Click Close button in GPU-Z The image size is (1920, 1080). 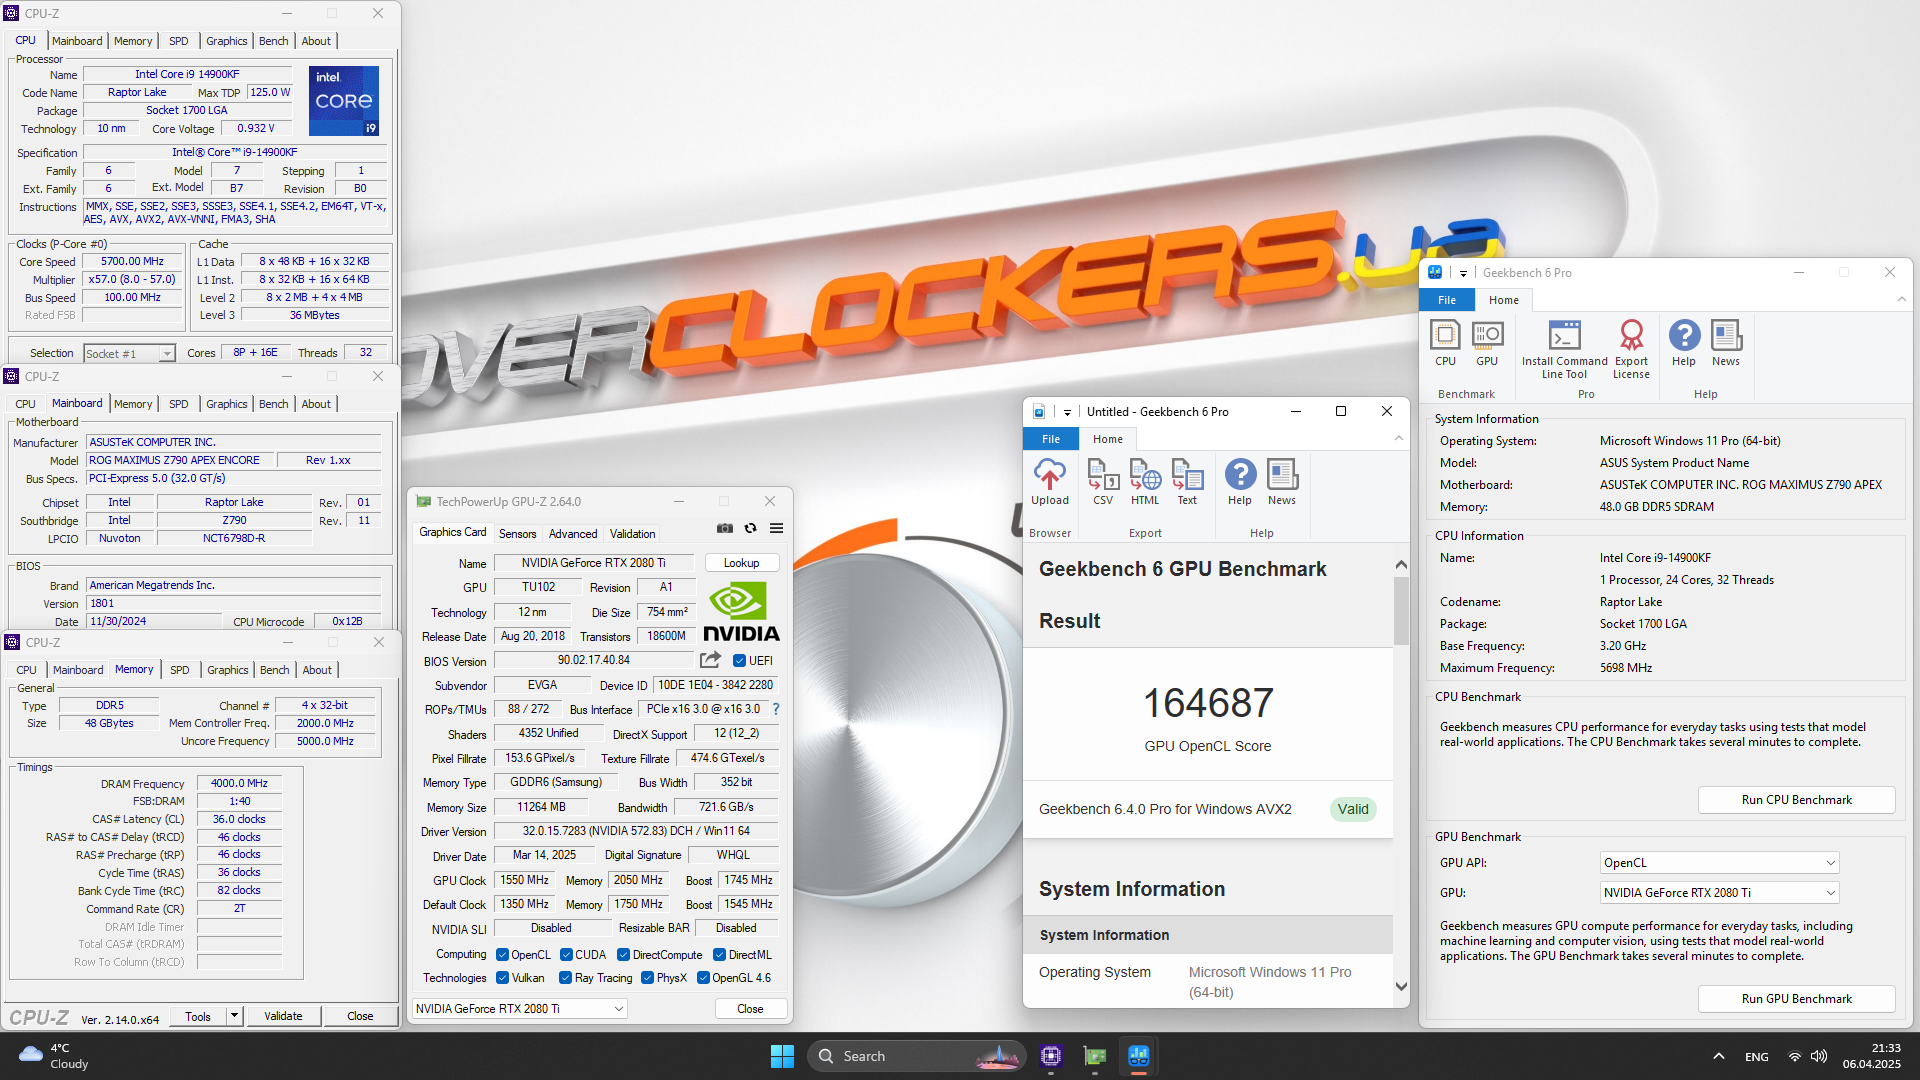tap(750, 1009)
